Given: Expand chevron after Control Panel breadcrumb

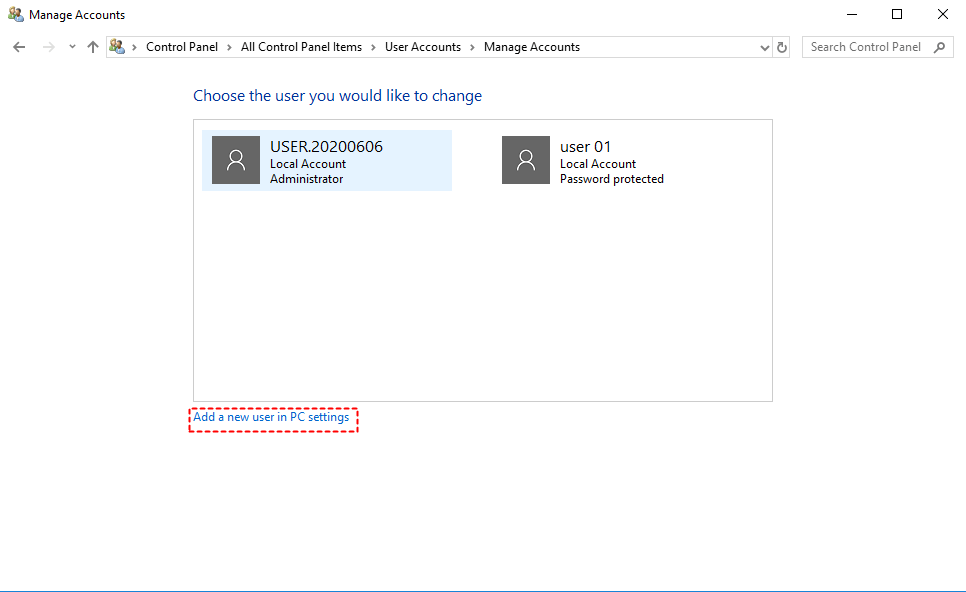Looking at the screenshot, I should [x=229, y=47].
